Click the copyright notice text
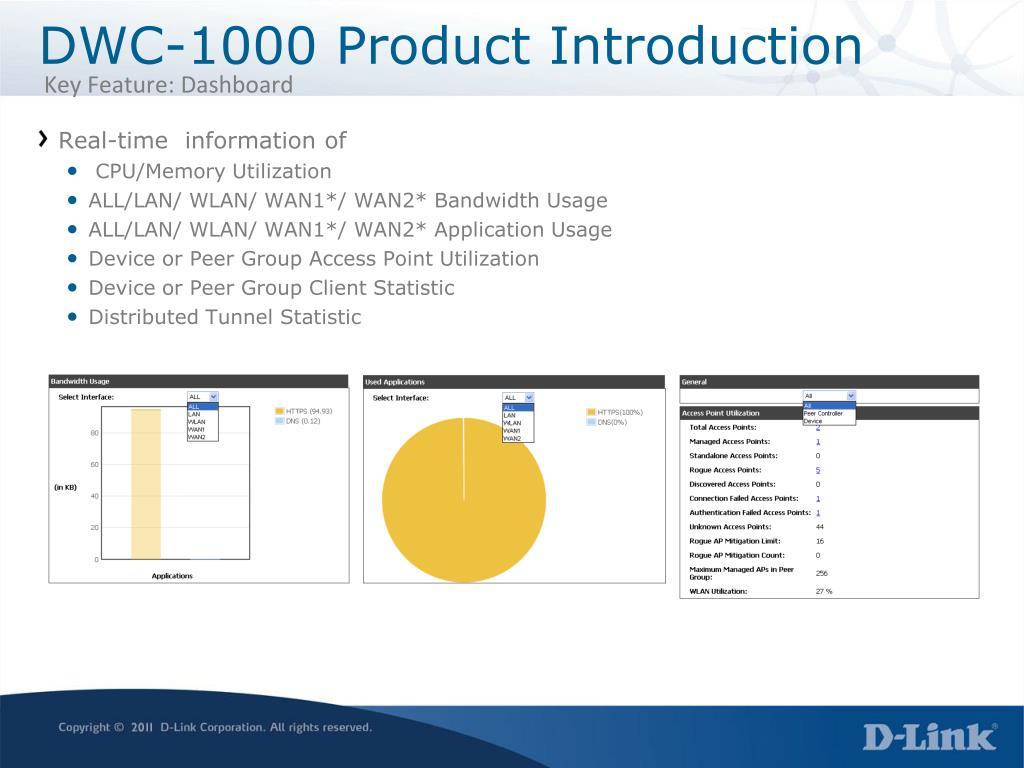 click(215, 728)
